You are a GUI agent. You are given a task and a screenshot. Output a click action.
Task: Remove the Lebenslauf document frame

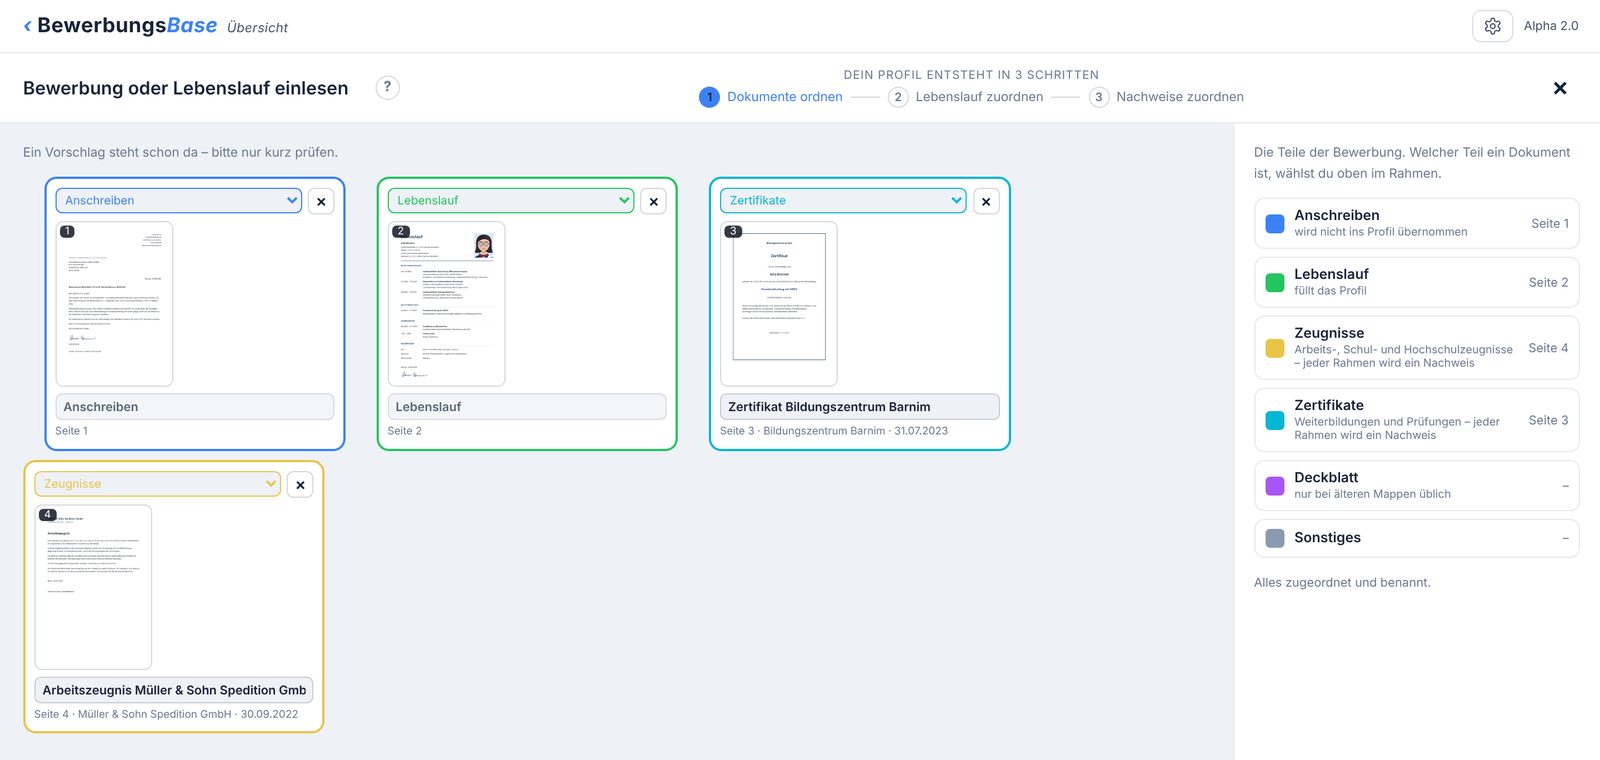coord(653,201)
